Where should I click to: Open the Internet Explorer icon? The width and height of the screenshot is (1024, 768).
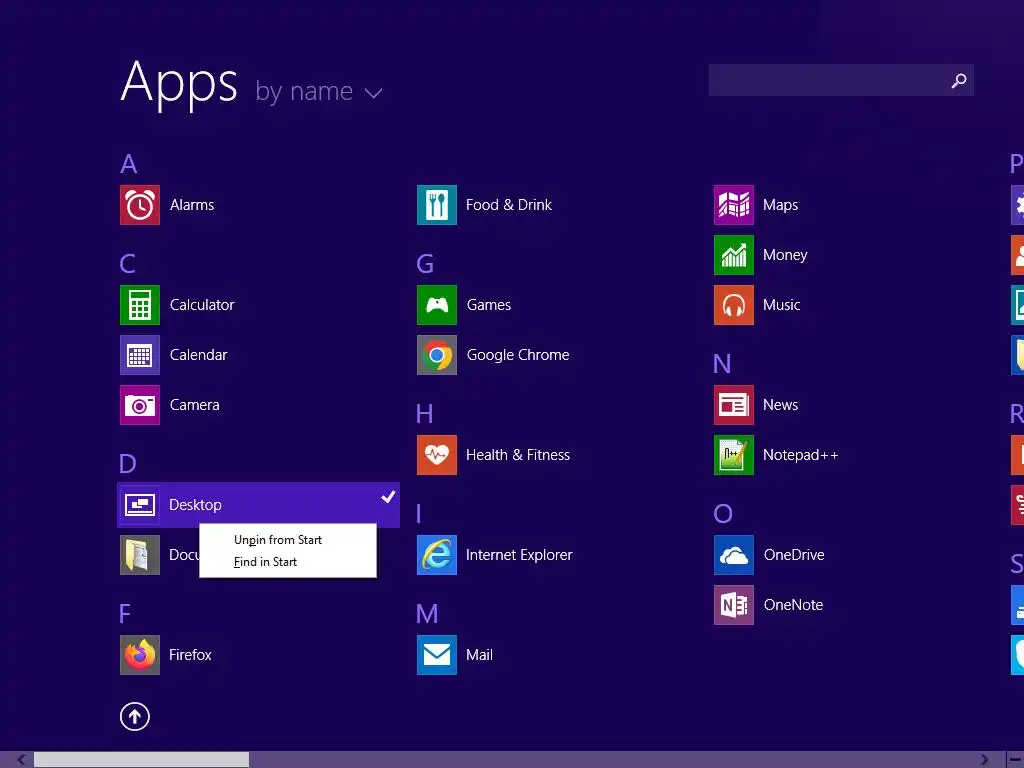[x=437, y=555]
